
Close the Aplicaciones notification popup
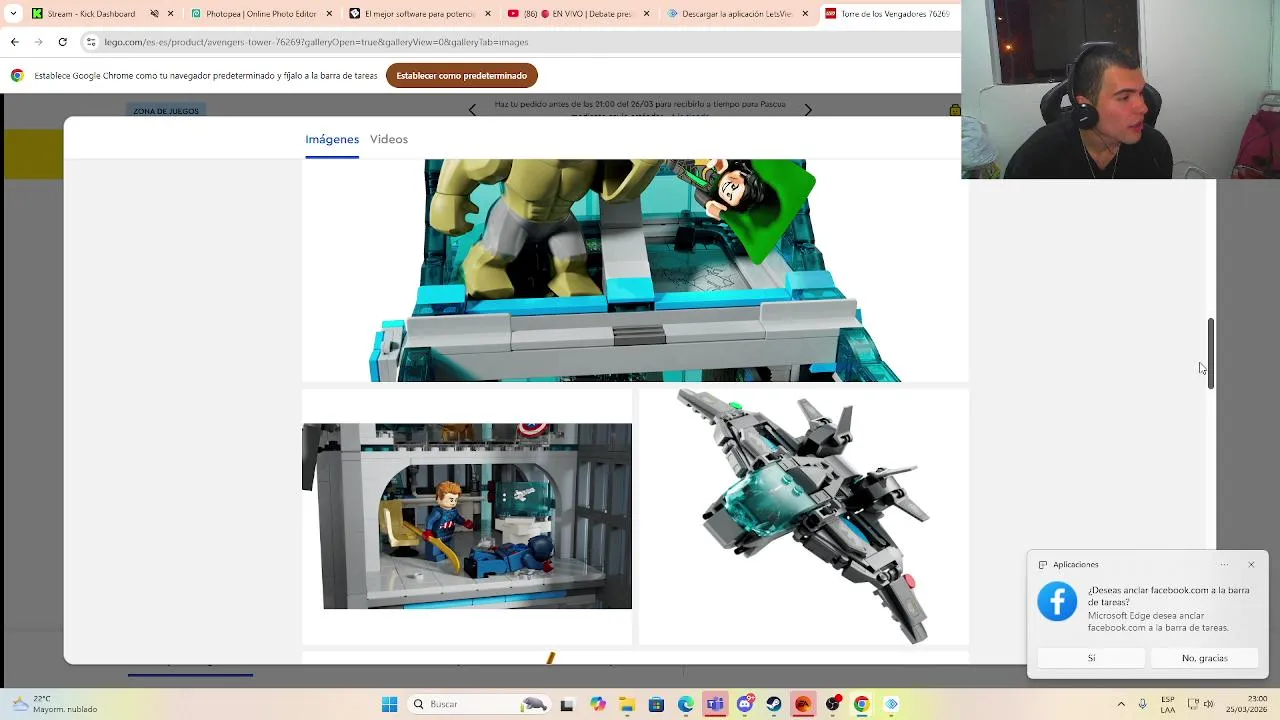pos(1251,565)
